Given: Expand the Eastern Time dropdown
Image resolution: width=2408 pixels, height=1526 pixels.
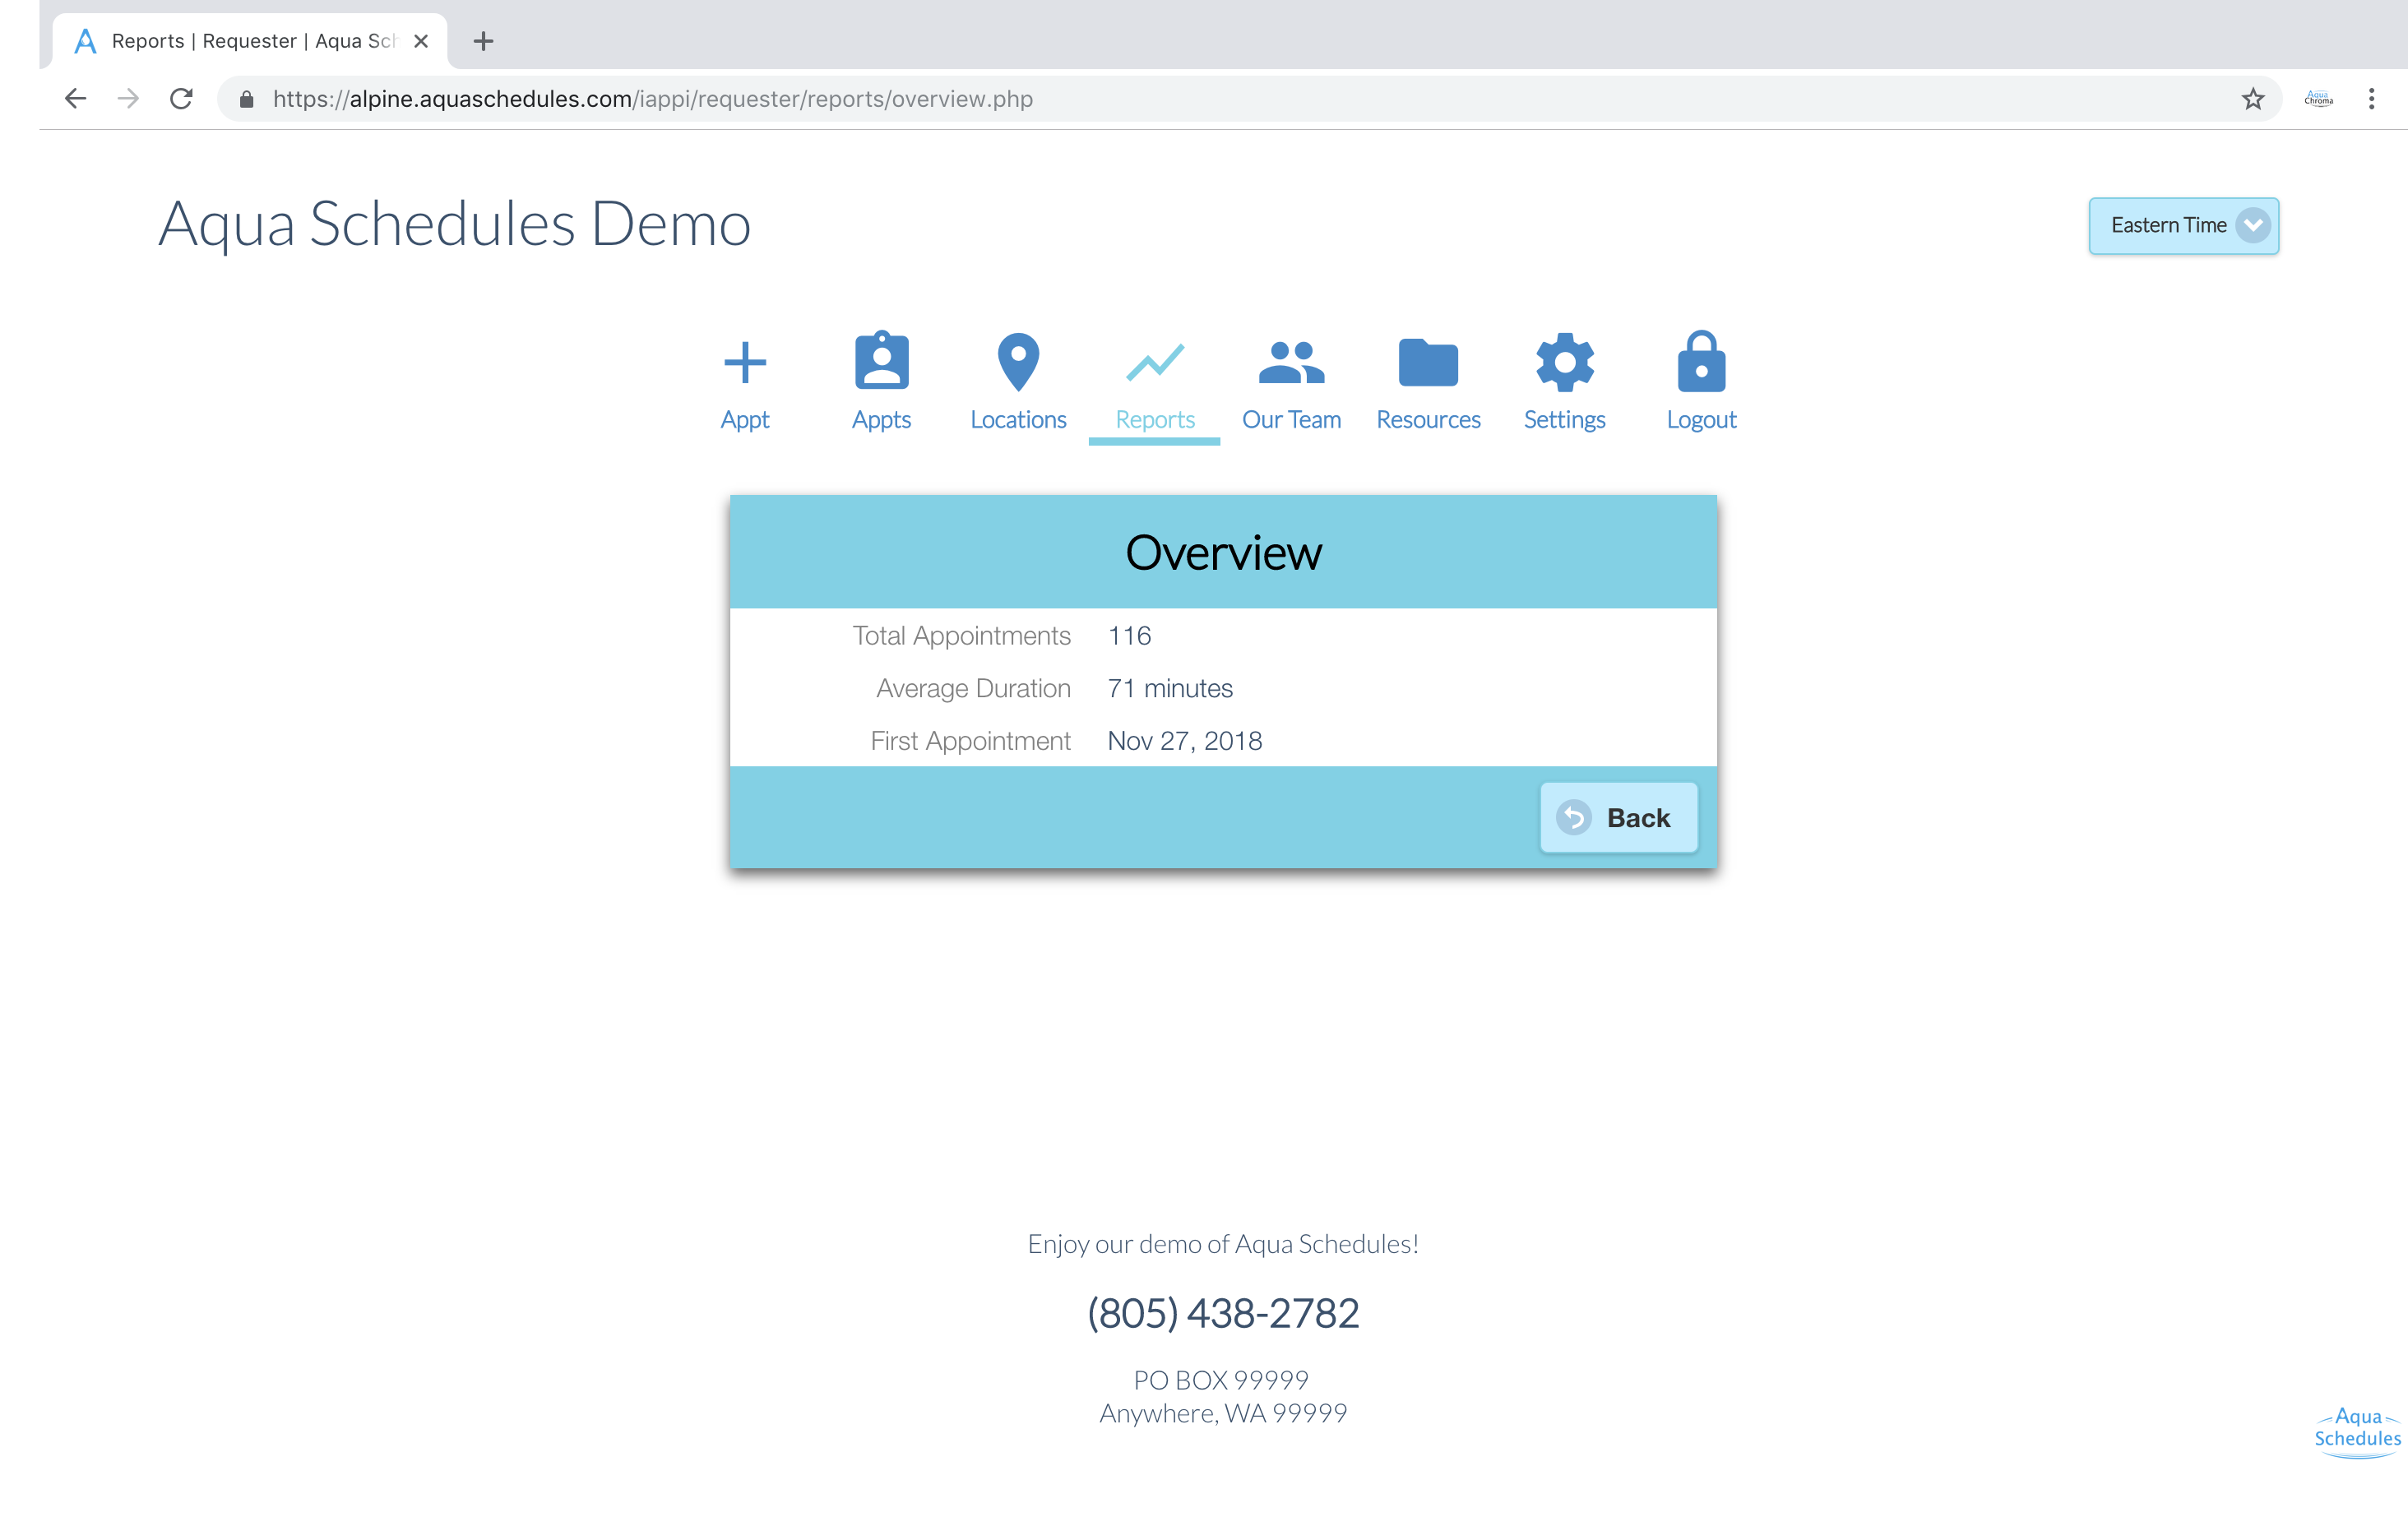Looking at the screenshot, I should coord(2167,226).
